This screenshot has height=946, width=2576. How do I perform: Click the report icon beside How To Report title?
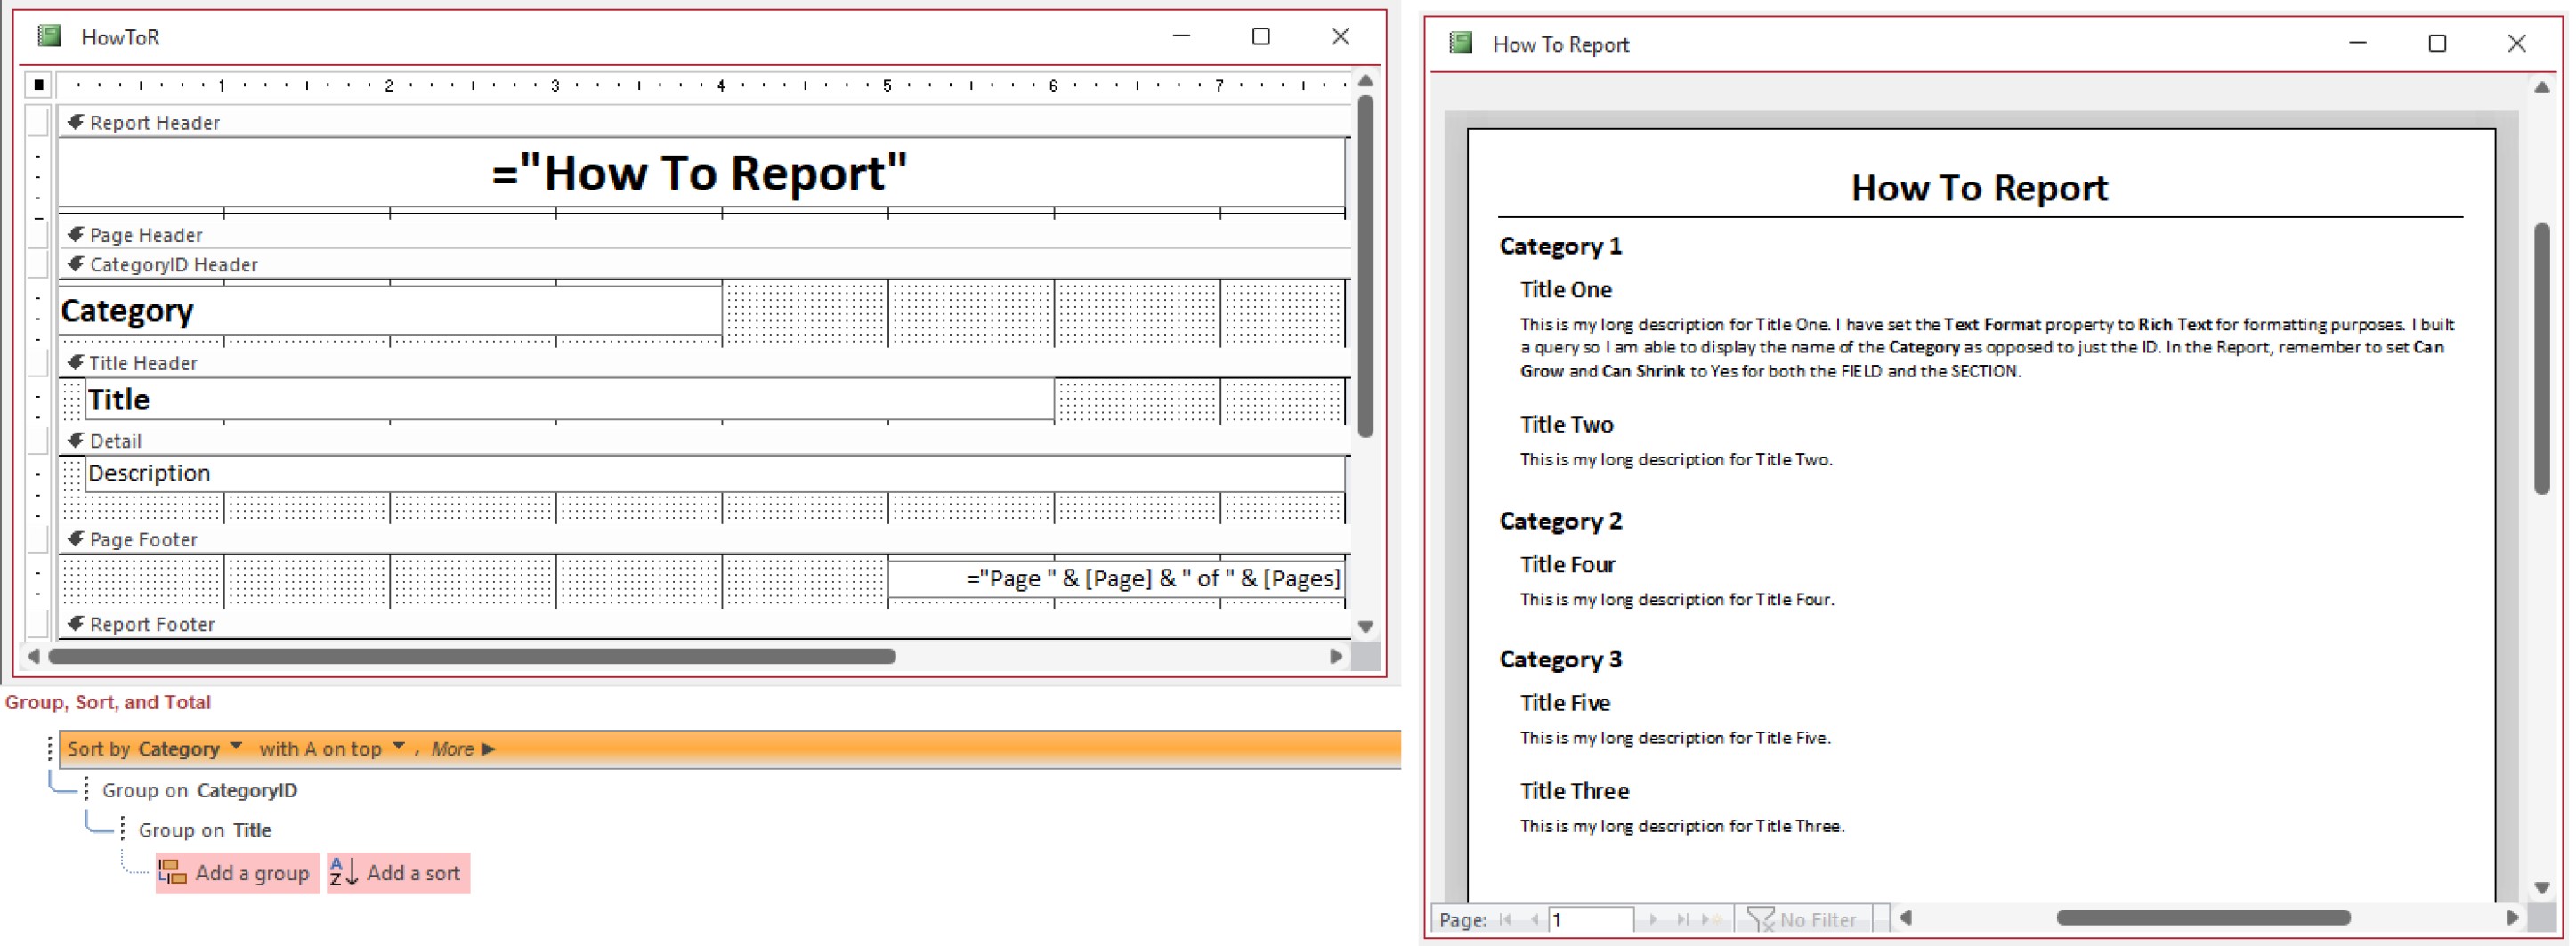1460,44
